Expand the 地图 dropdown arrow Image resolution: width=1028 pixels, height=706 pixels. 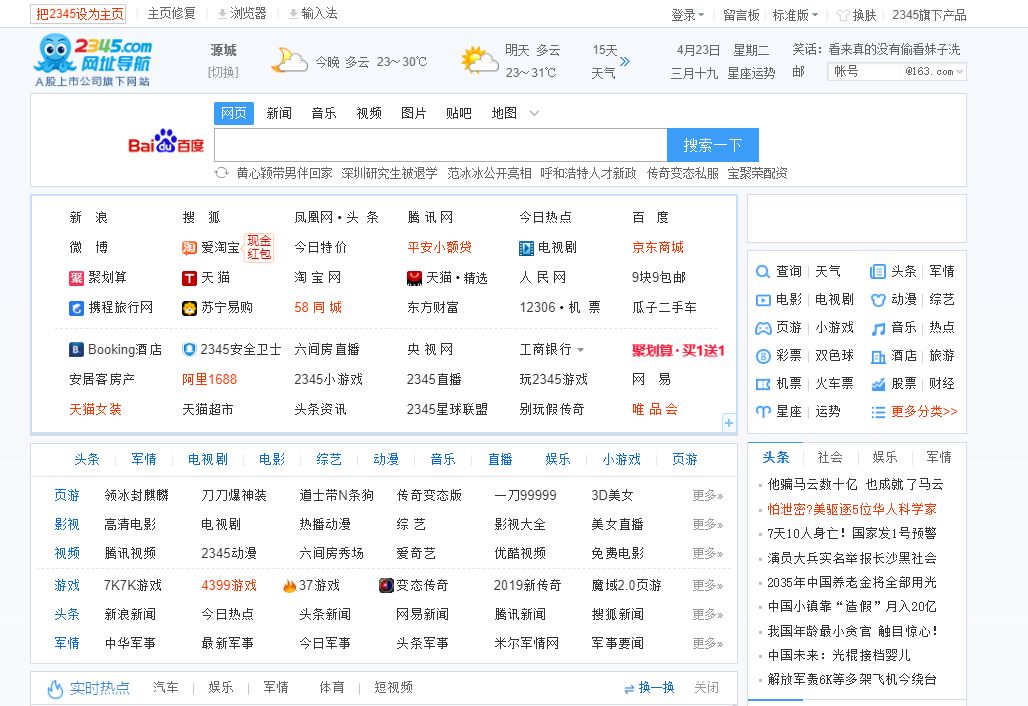(x=534, y=113)
